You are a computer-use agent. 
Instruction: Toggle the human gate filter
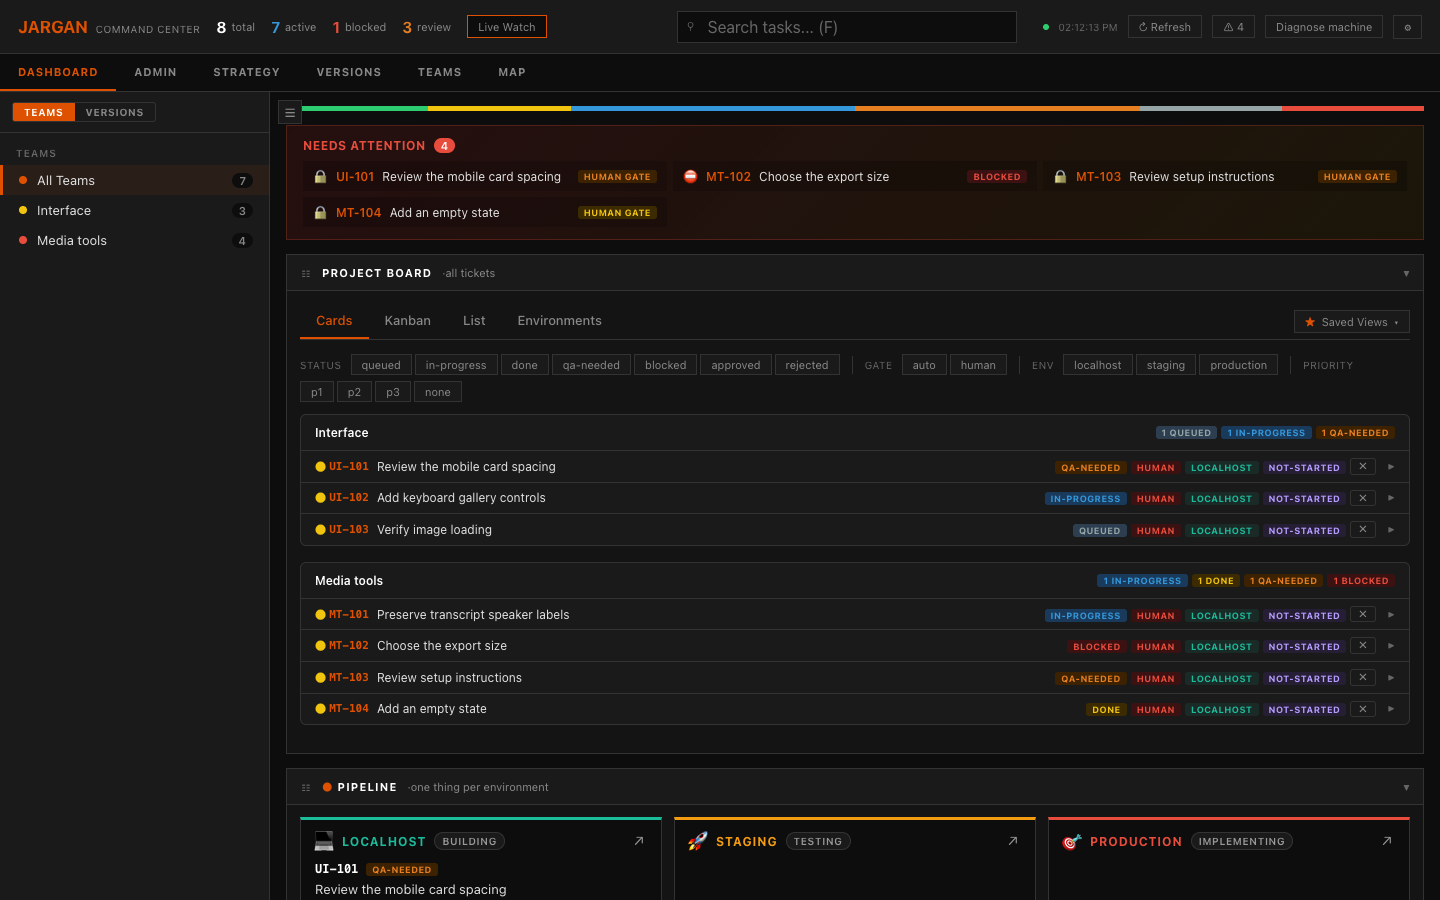[x=978, y=365]
